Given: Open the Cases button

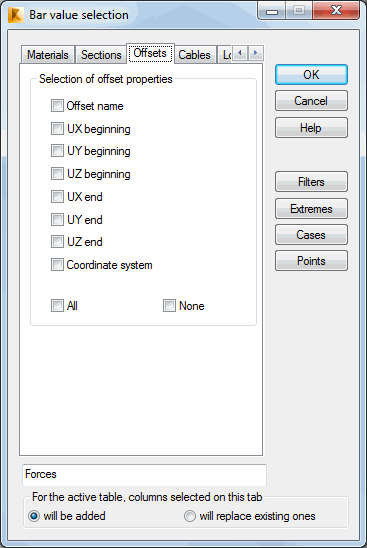Looking at the screenshot, I should [x=311, y=235].
